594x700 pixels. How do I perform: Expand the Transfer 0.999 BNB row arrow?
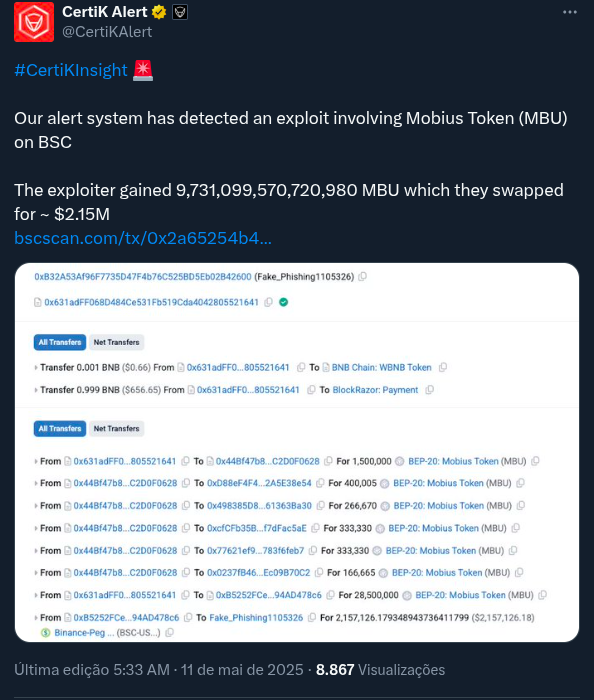click(36, 390)
